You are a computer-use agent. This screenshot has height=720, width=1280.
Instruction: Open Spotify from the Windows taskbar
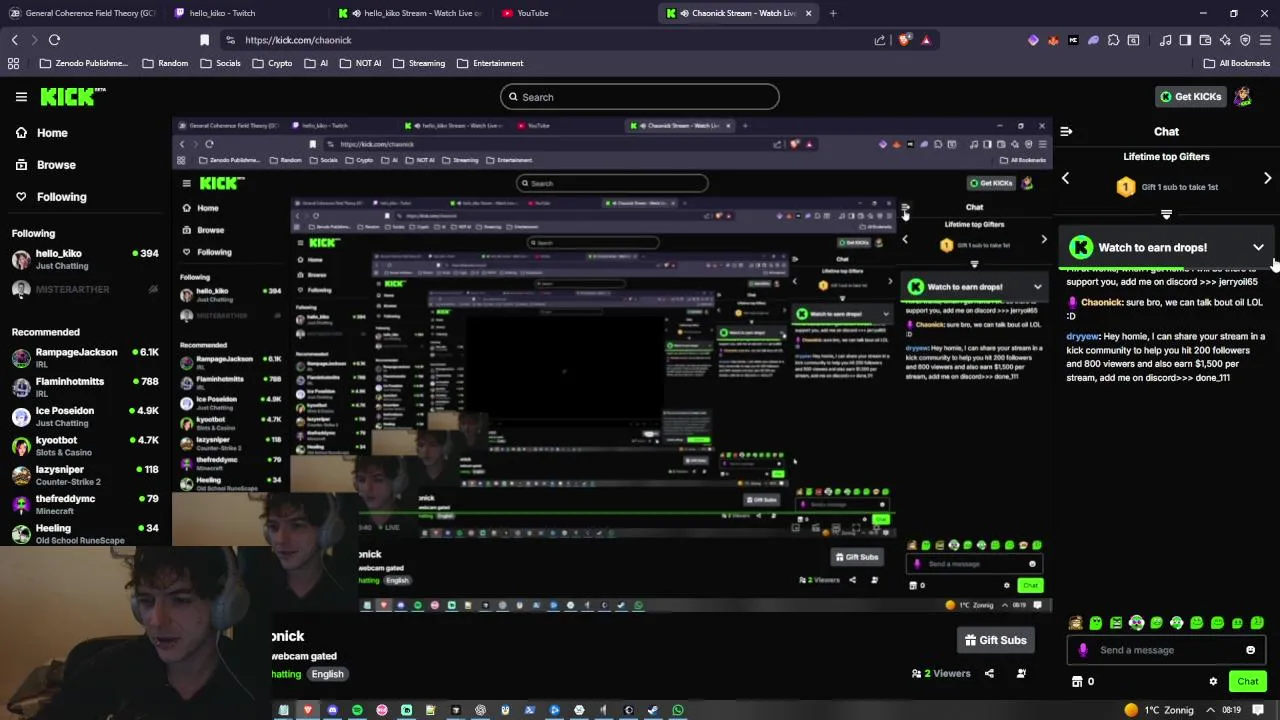(x=358, y=710)
